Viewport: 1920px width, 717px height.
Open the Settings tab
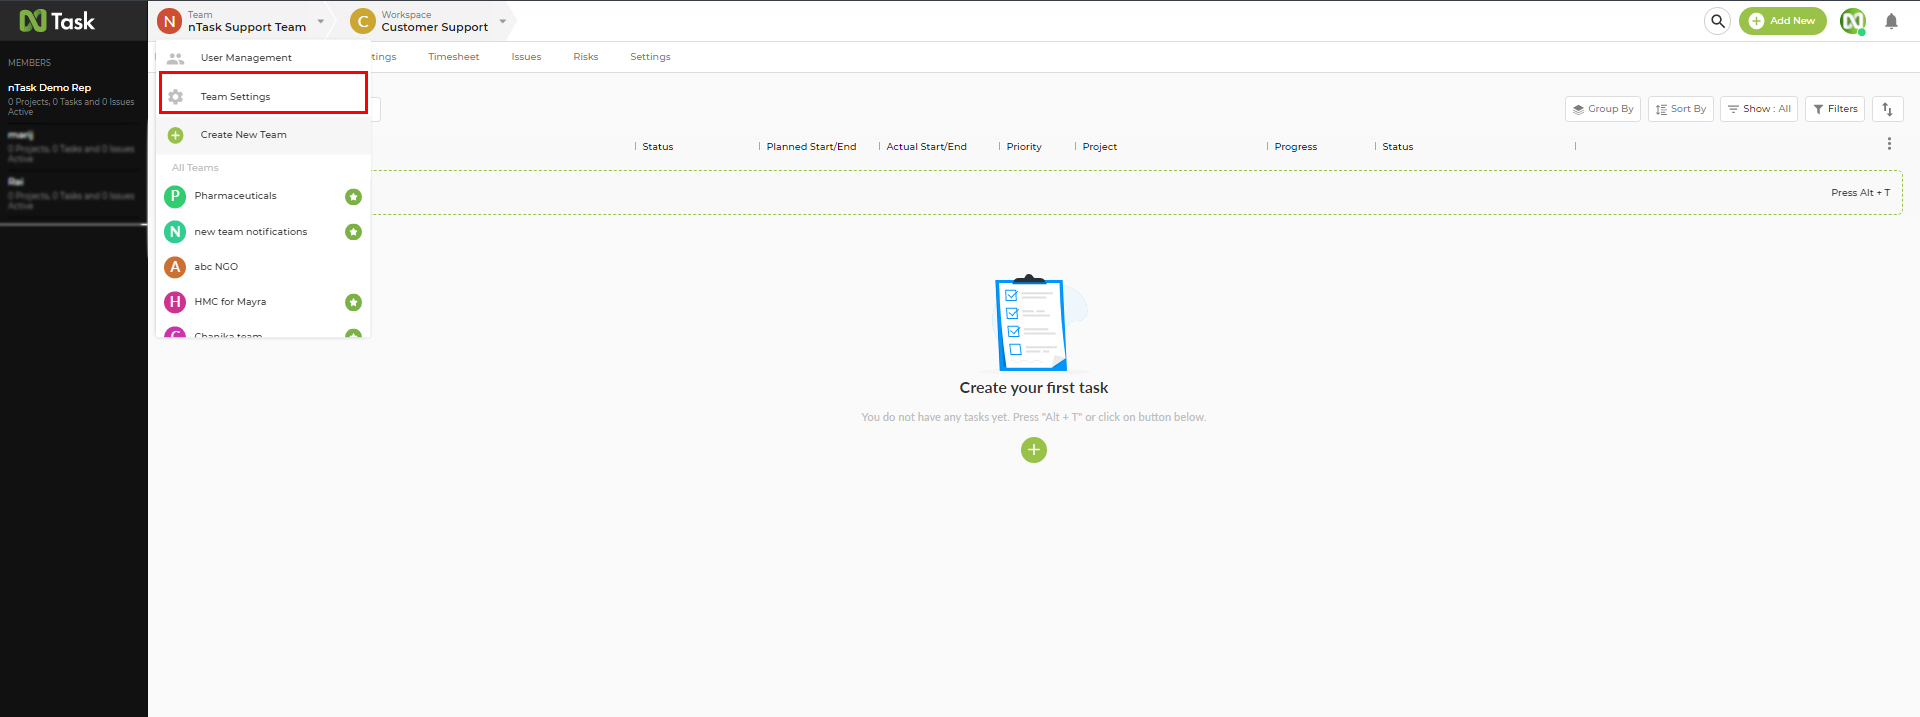650,57
